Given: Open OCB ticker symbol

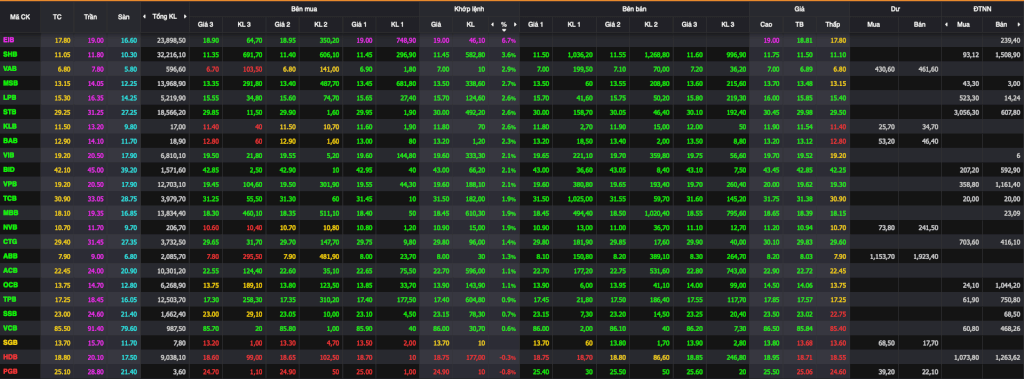Looking at the screenshot, I should tap(9, 284).
